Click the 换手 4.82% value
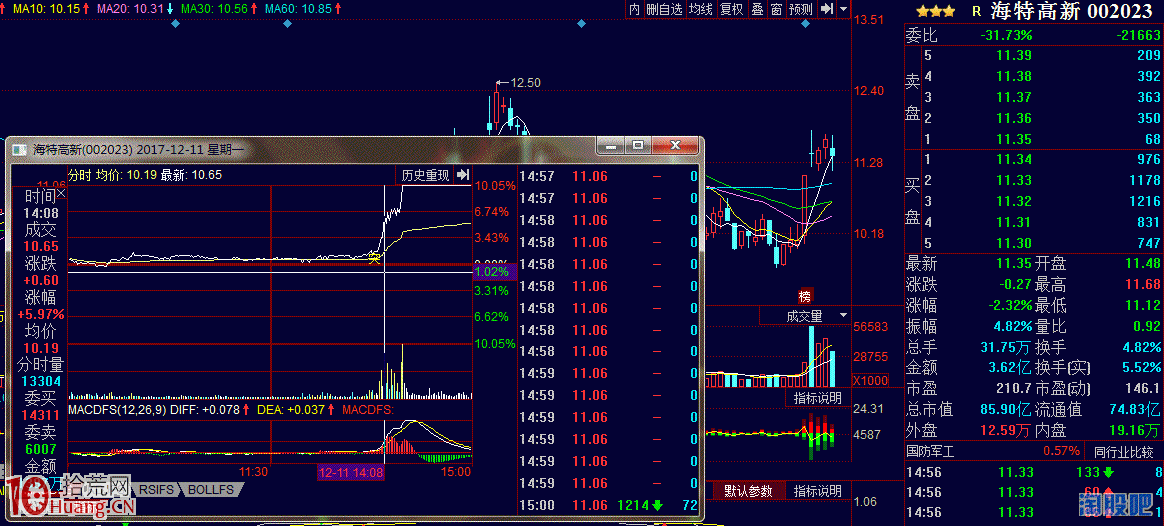This screenshot has width=1164, height=526. click(x=1140, y=346)
